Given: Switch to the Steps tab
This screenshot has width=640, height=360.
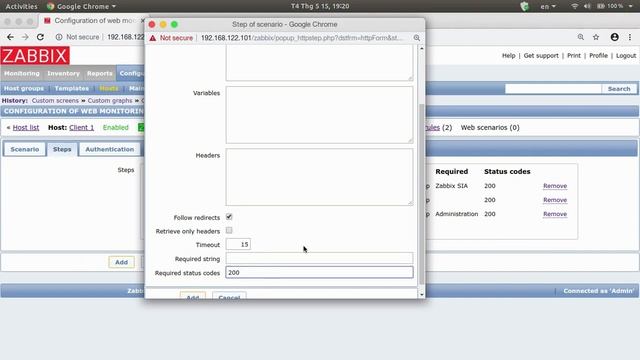Looking at the screenshot, I should 62,149.
